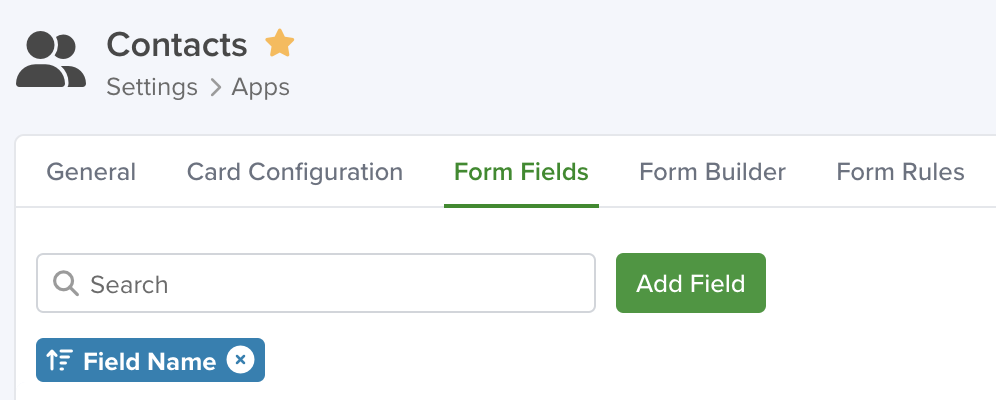Switch to the Form Builder tab
The height and width of the screenshot is (400, 996).
pyautogui.click(x=712, y=172)
